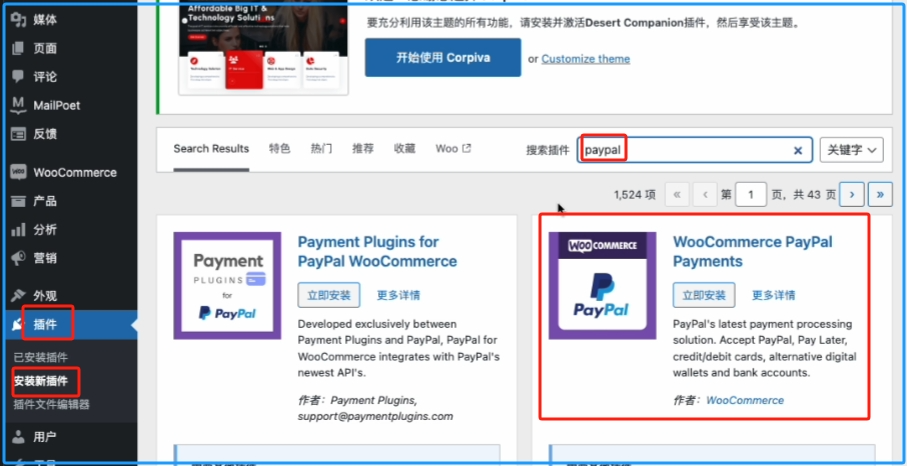
Task: Click the Corpiva theme preview thumbnail
Action: 263,46
